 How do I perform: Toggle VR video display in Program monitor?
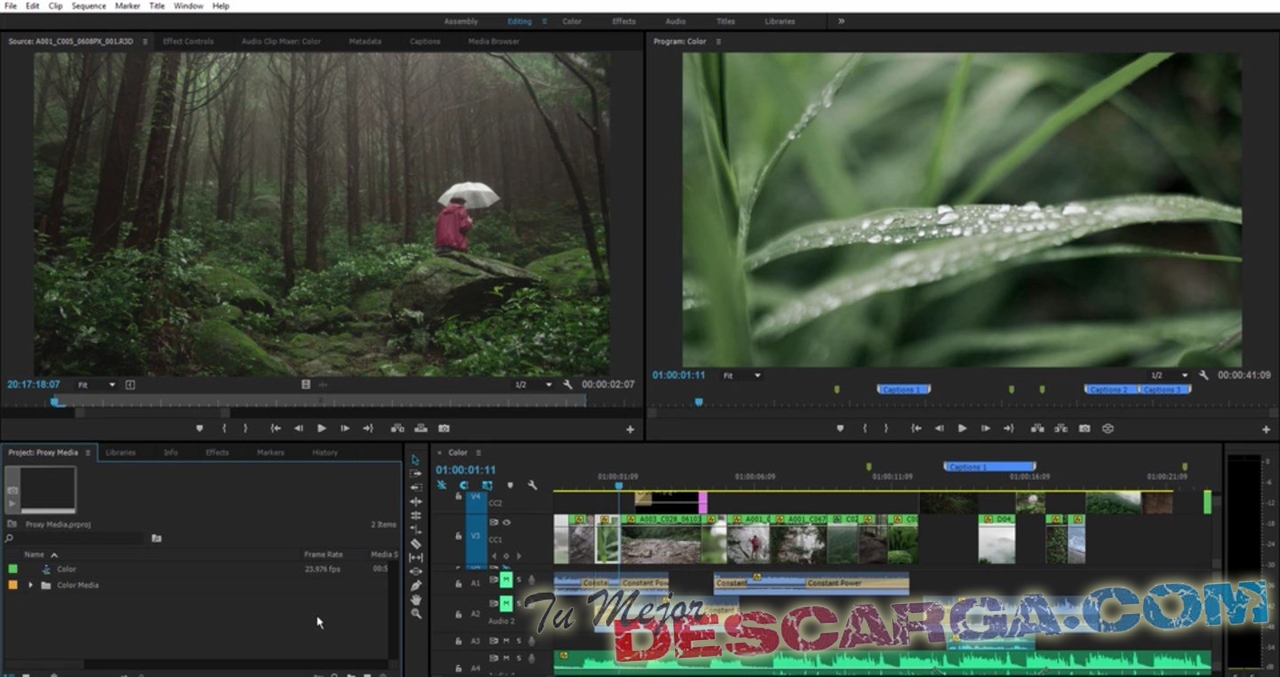pyautogui.click(x=1107, y=428)
